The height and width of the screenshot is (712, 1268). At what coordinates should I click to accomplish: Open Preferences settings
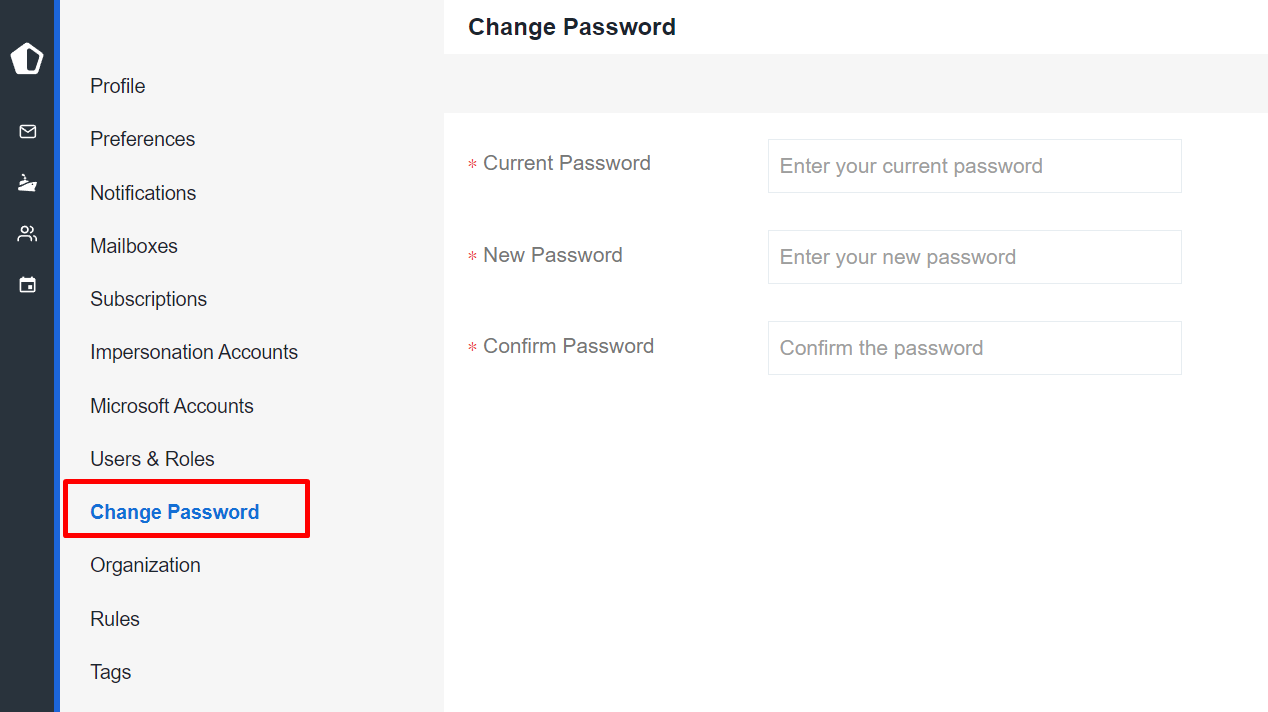pos(143,139)
